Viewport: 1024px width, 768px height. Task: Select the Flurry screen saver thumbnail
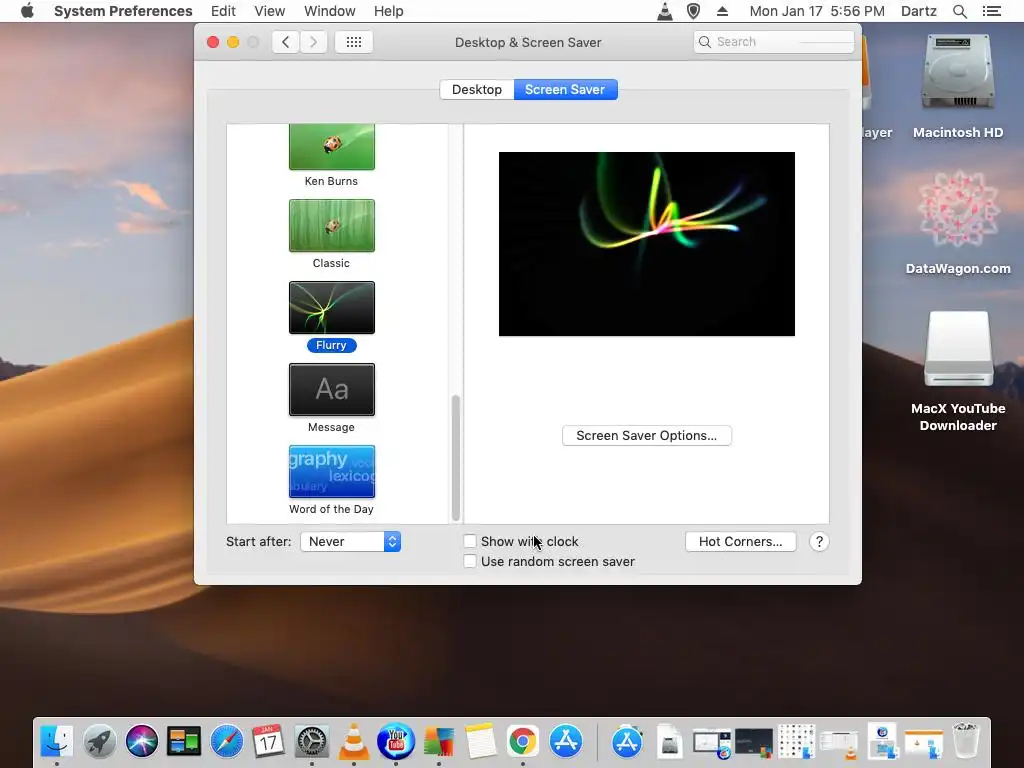(x=332, y=308)
